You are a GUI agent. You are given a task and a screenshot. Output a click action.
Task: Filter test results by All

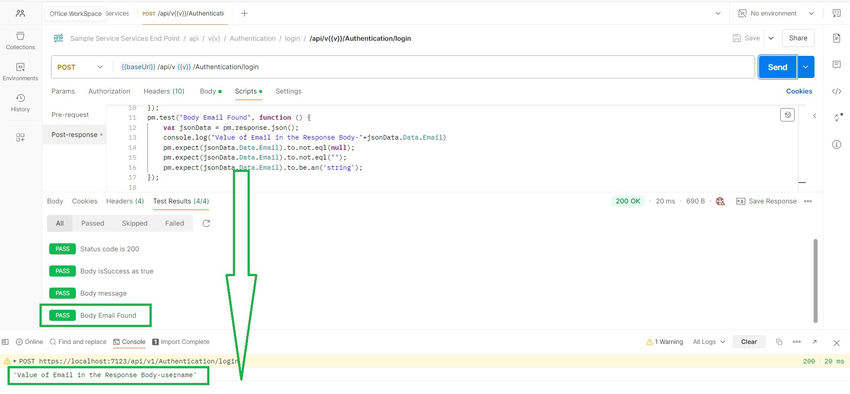point(60,223)
